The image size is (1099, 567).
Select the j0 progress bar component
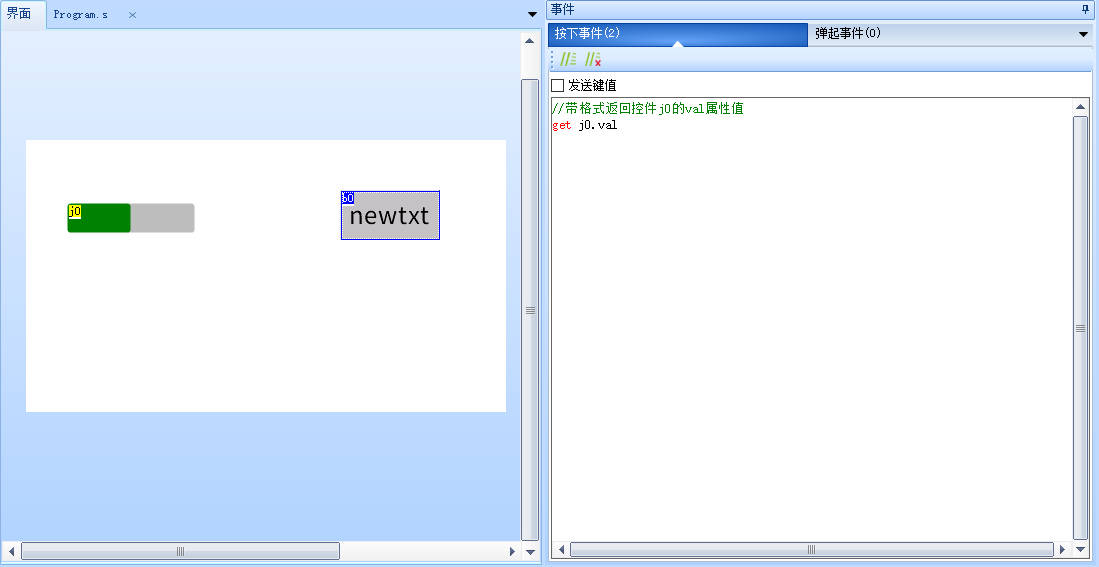[x=131, y=218]
